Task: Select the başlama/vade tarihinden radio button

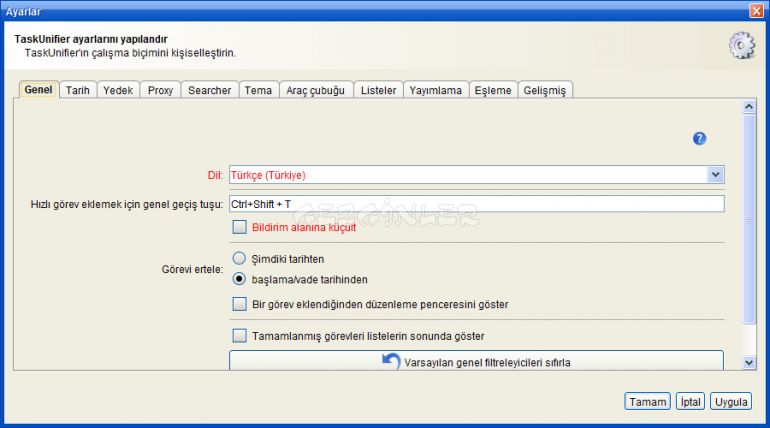Action: coord(239,279)
